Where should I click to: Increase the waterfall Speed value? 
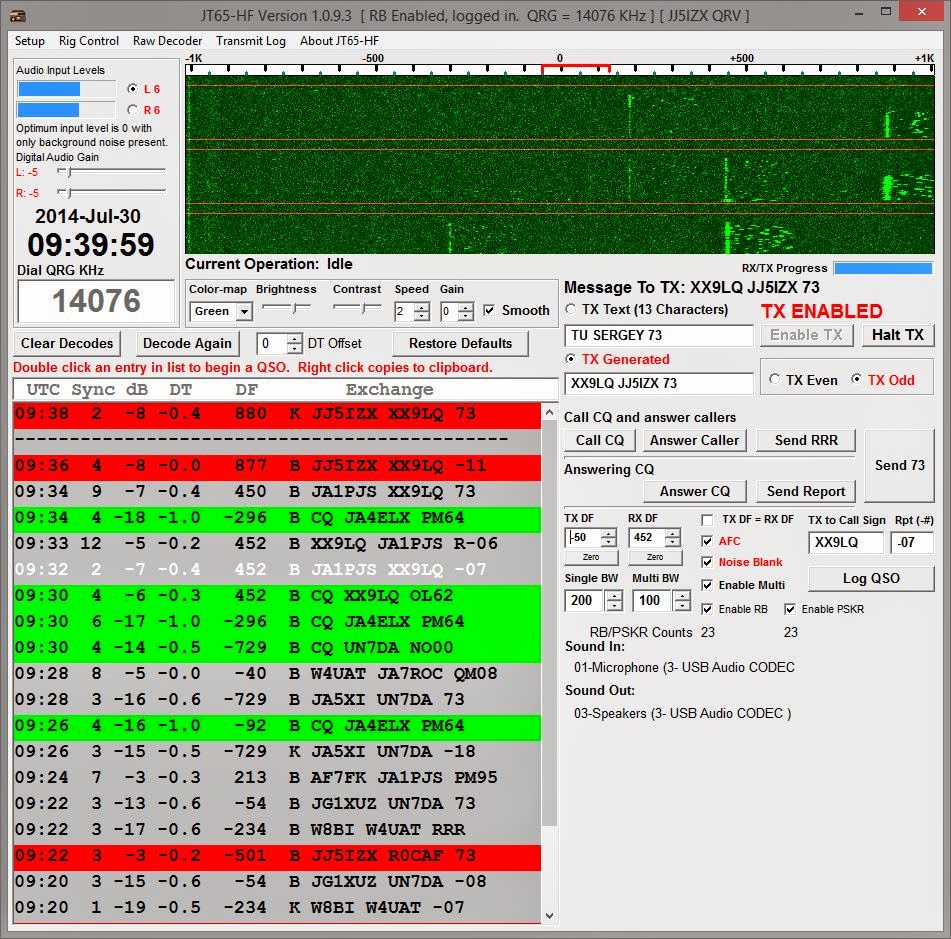422,307
